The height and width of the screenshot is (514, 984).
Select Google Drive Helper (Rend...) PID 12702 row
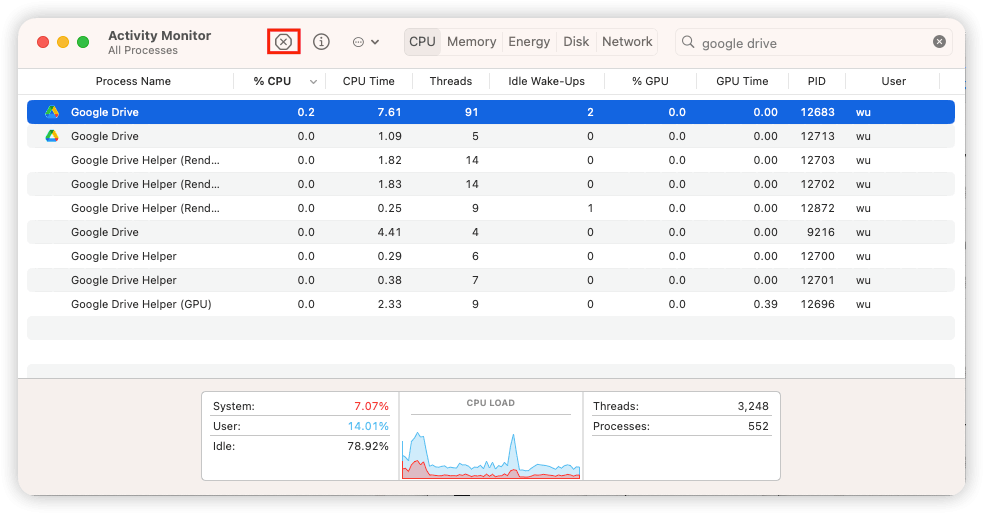tap(491, 184)
